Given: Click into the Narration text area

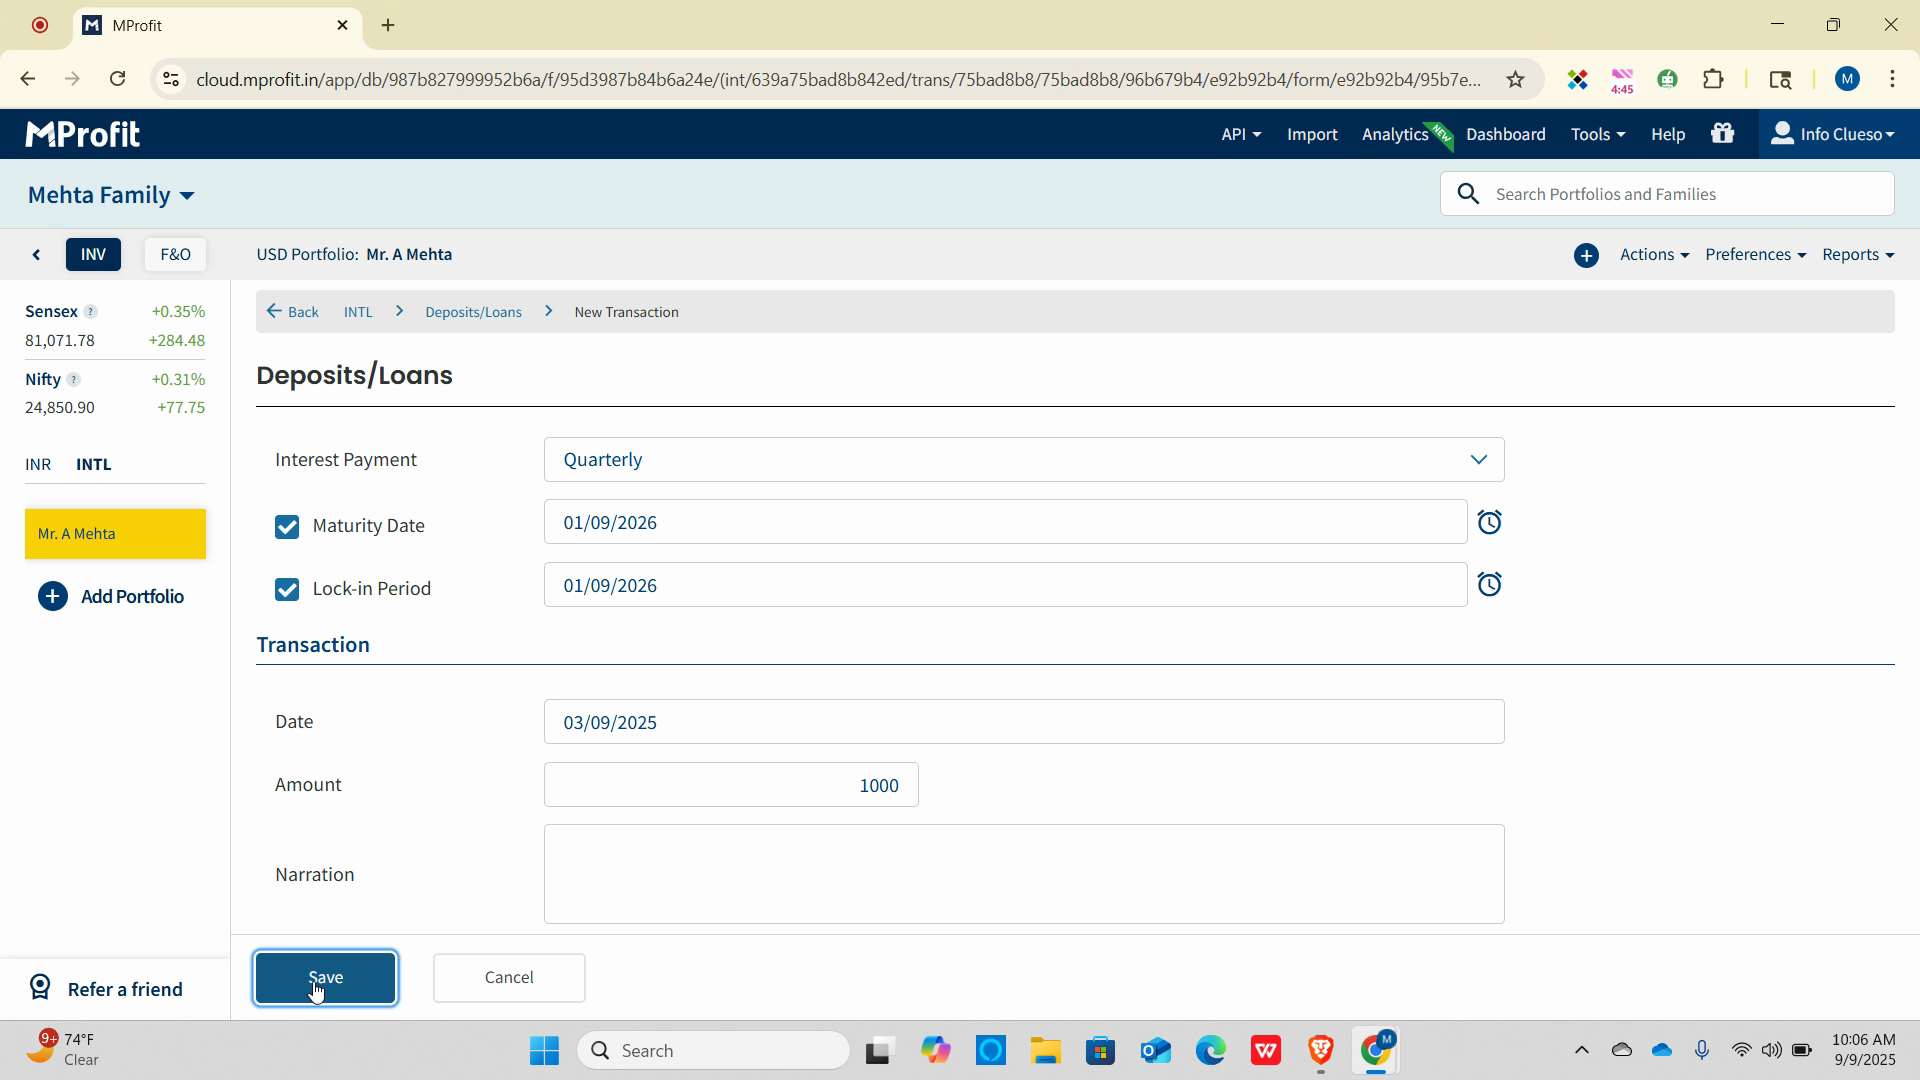Looking at the screenshot, I should point(1023,874).
